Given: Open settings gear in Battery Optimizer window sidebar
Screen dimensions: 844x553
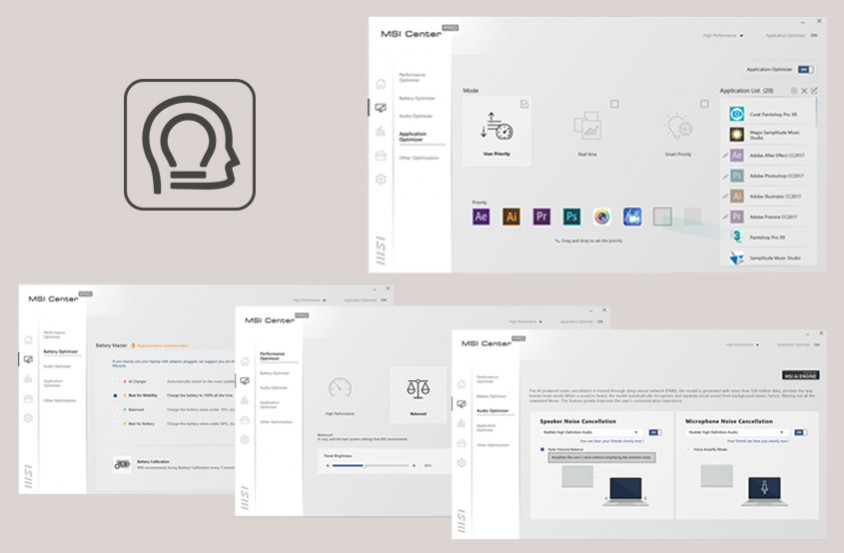Looking at the screenshot, I should pyautogui.click(x=29, y=418).
